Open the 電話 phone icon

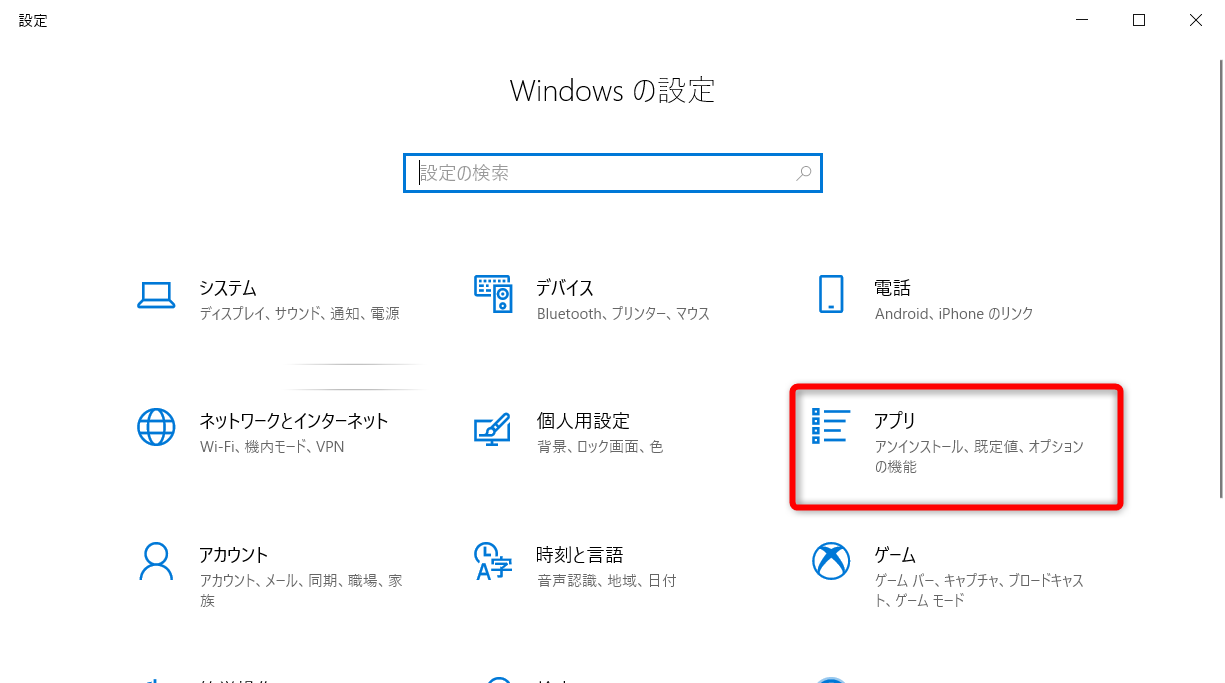coord(831,294)
